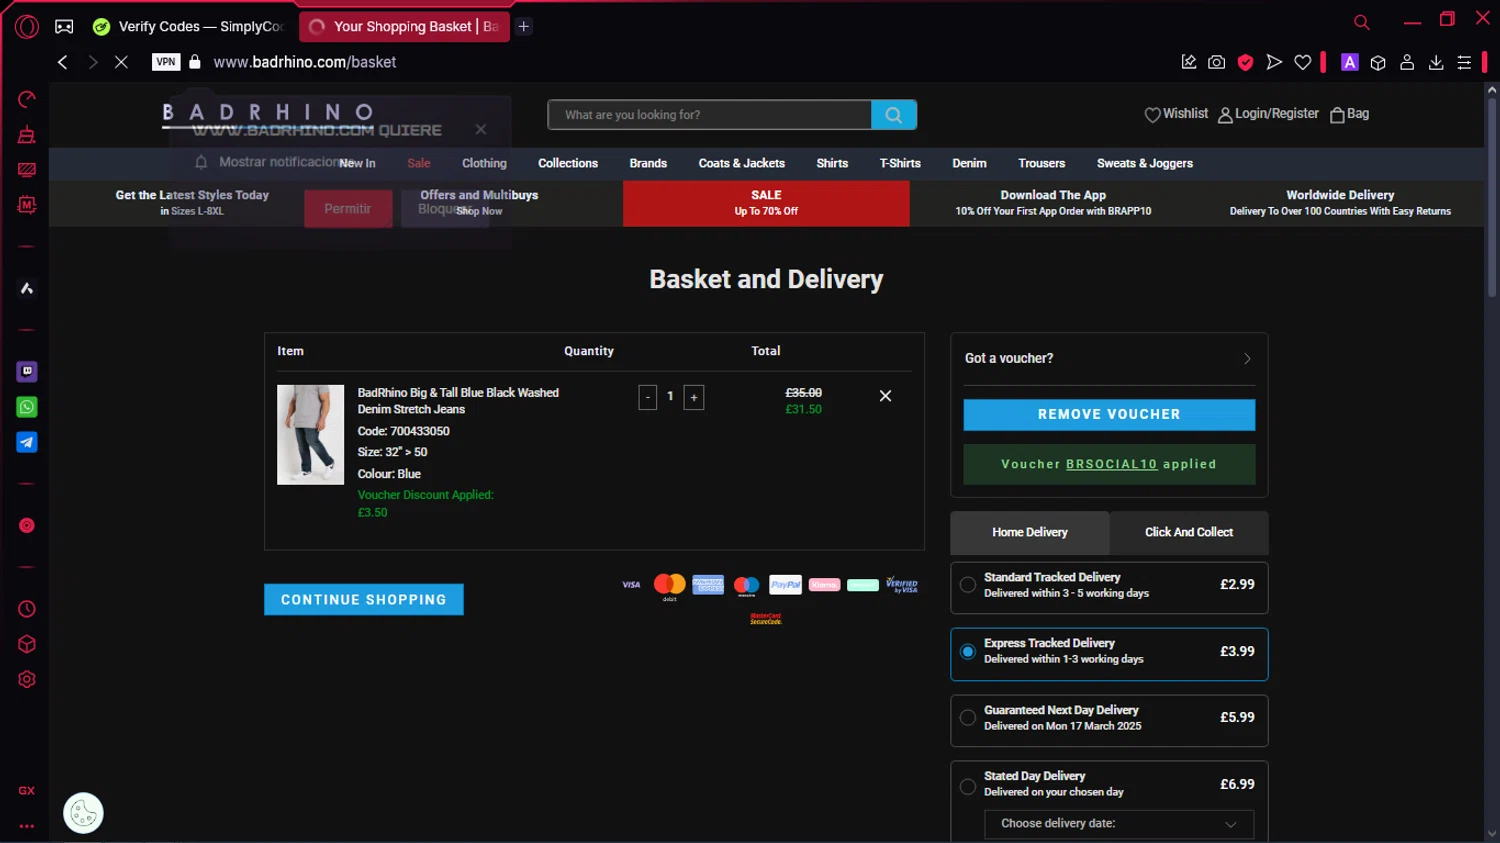Open GX Control speedometer icon in sidebar
This screenshot has width=1500, height=843.
tap(27, 99)
